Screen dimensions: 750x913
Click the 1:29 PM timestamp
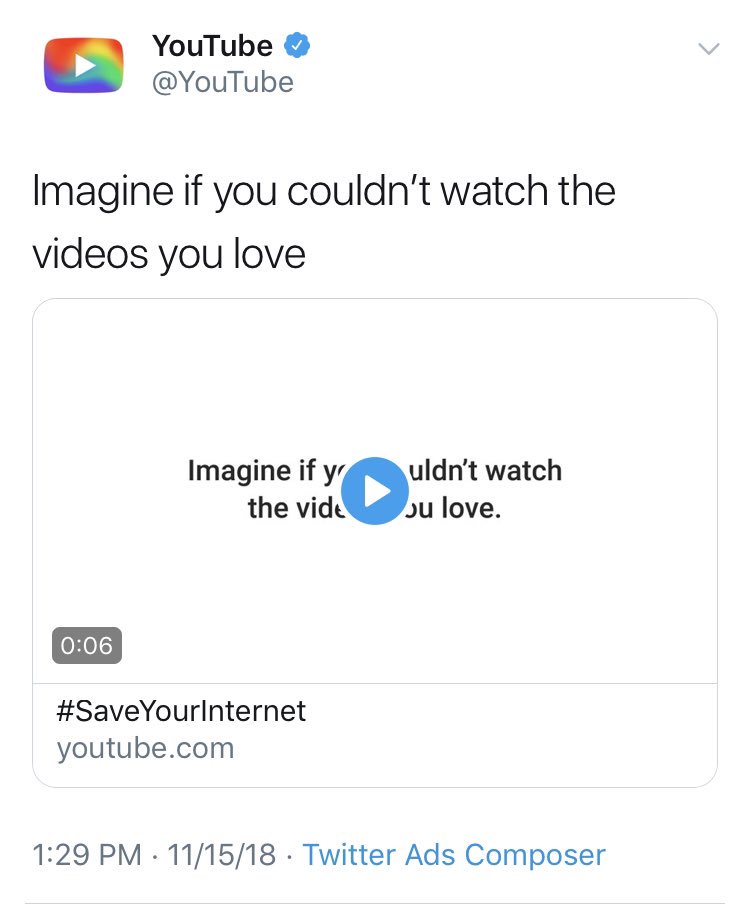(87, 855)
